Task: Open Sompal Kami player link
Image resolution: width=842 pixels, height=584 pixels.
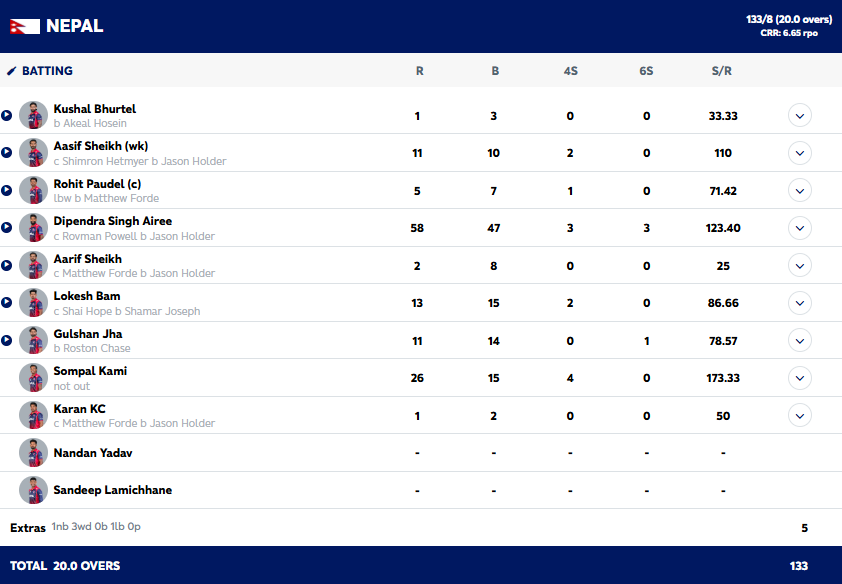Action: click(x=90, y=371)
